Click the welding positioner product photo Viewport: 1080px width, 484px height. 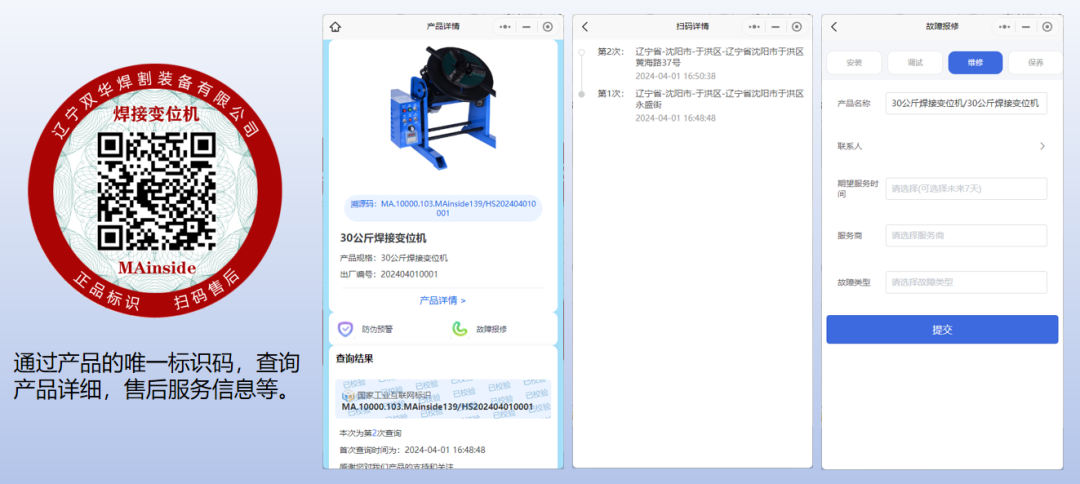pos(444,109)
